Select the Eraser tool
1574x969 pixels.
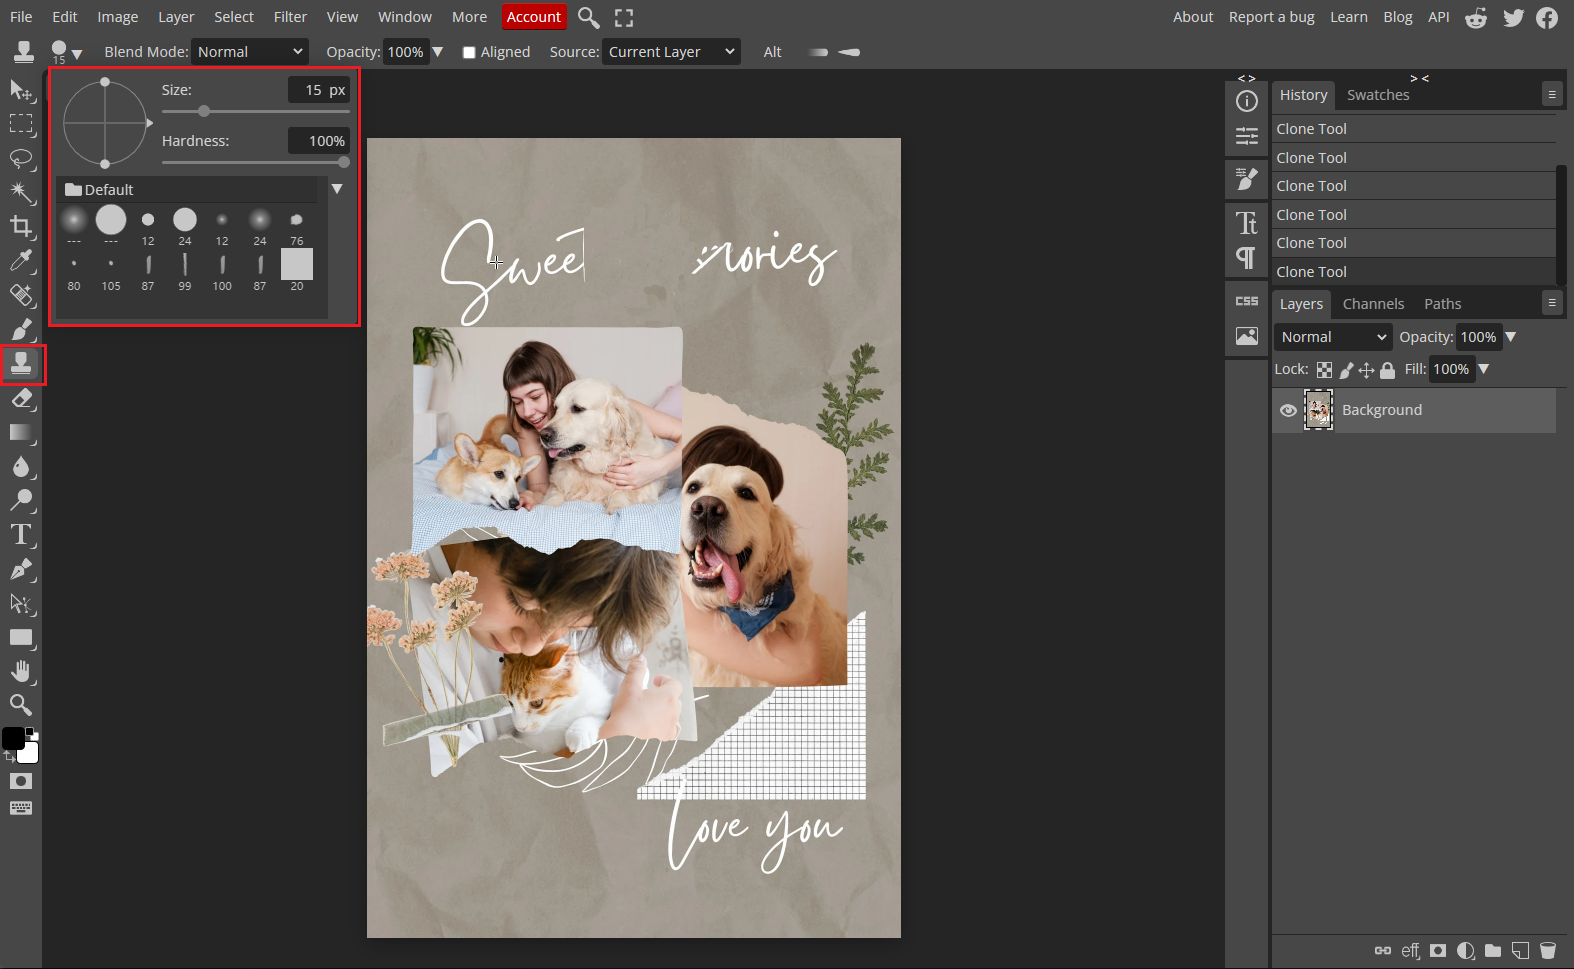tap(21, 399)
